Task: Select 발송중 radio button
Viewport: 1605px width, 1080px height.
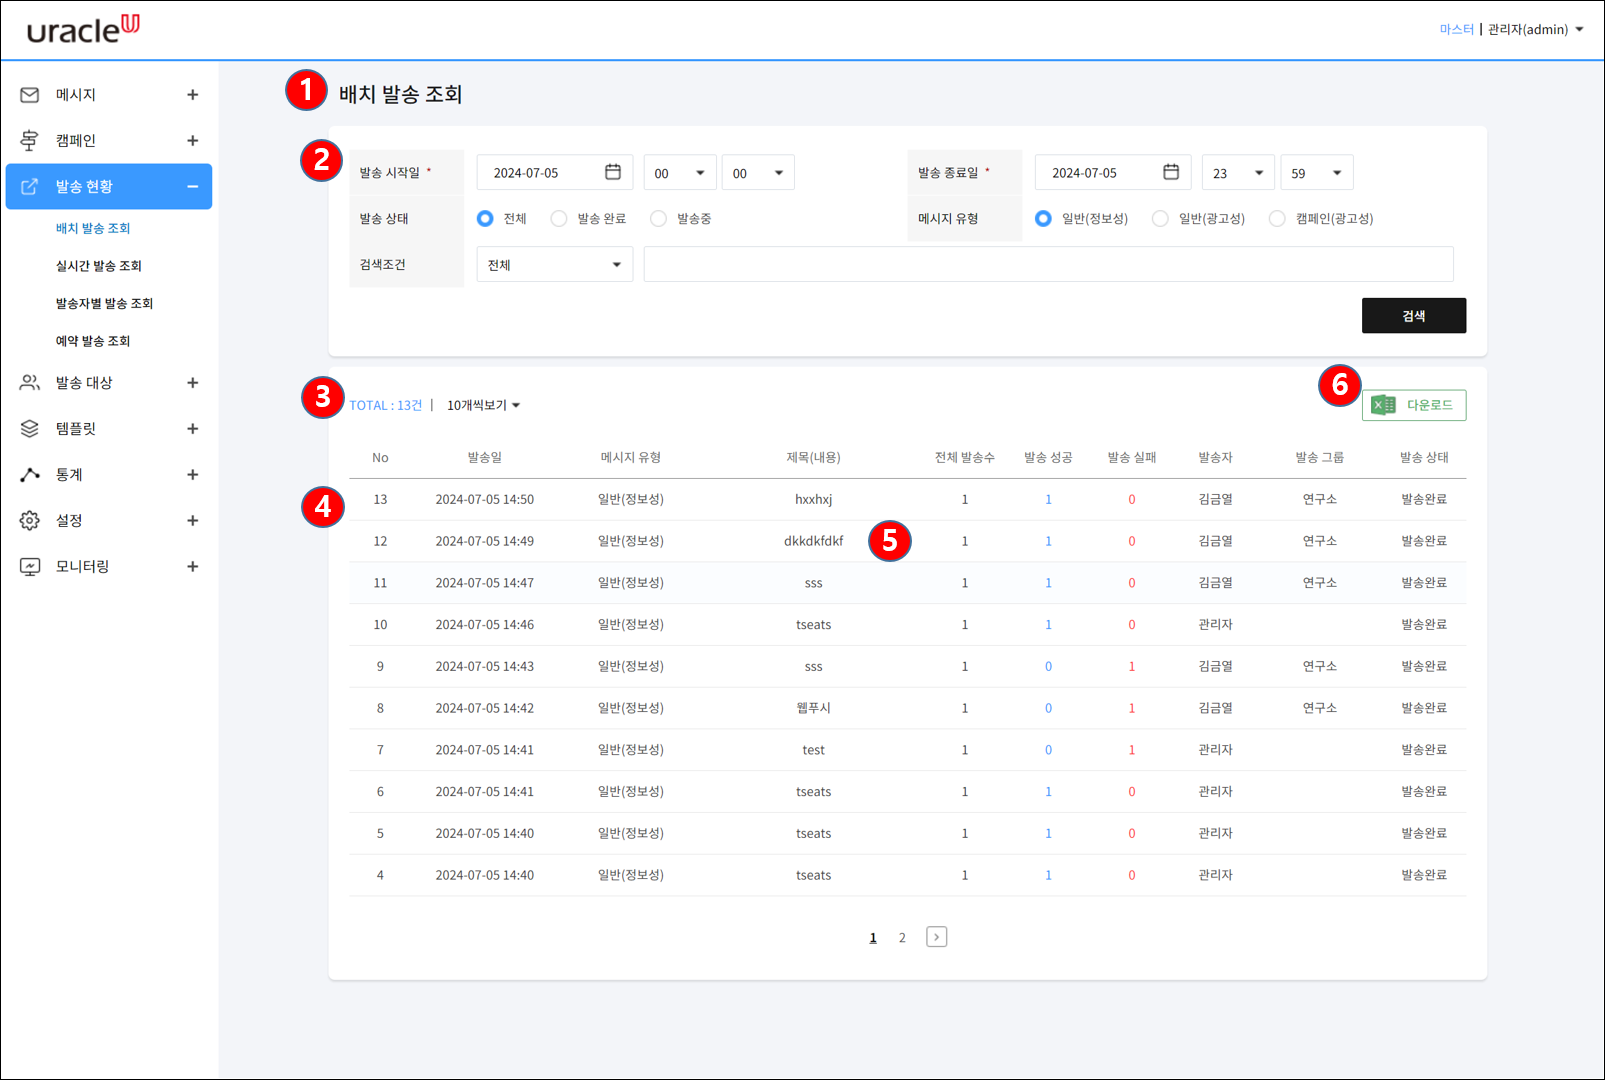Action: tap(658, 218)
